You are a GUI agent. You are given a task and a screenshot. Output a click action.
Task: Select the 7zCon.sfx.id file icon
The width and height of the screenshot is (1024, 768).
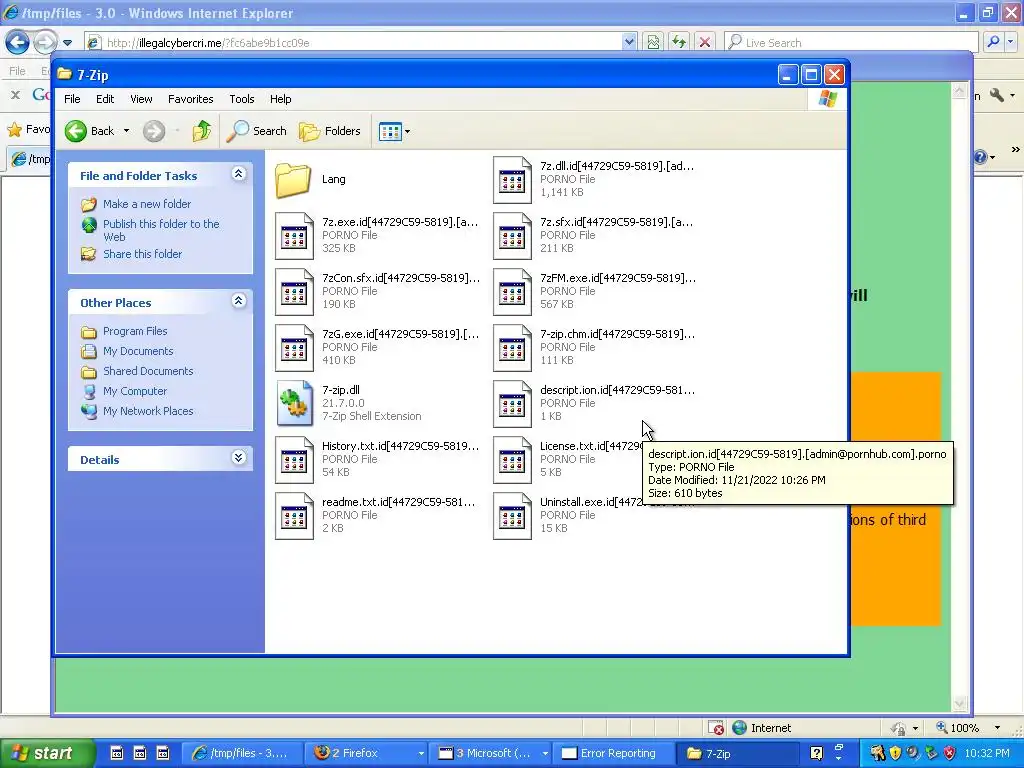294,292
